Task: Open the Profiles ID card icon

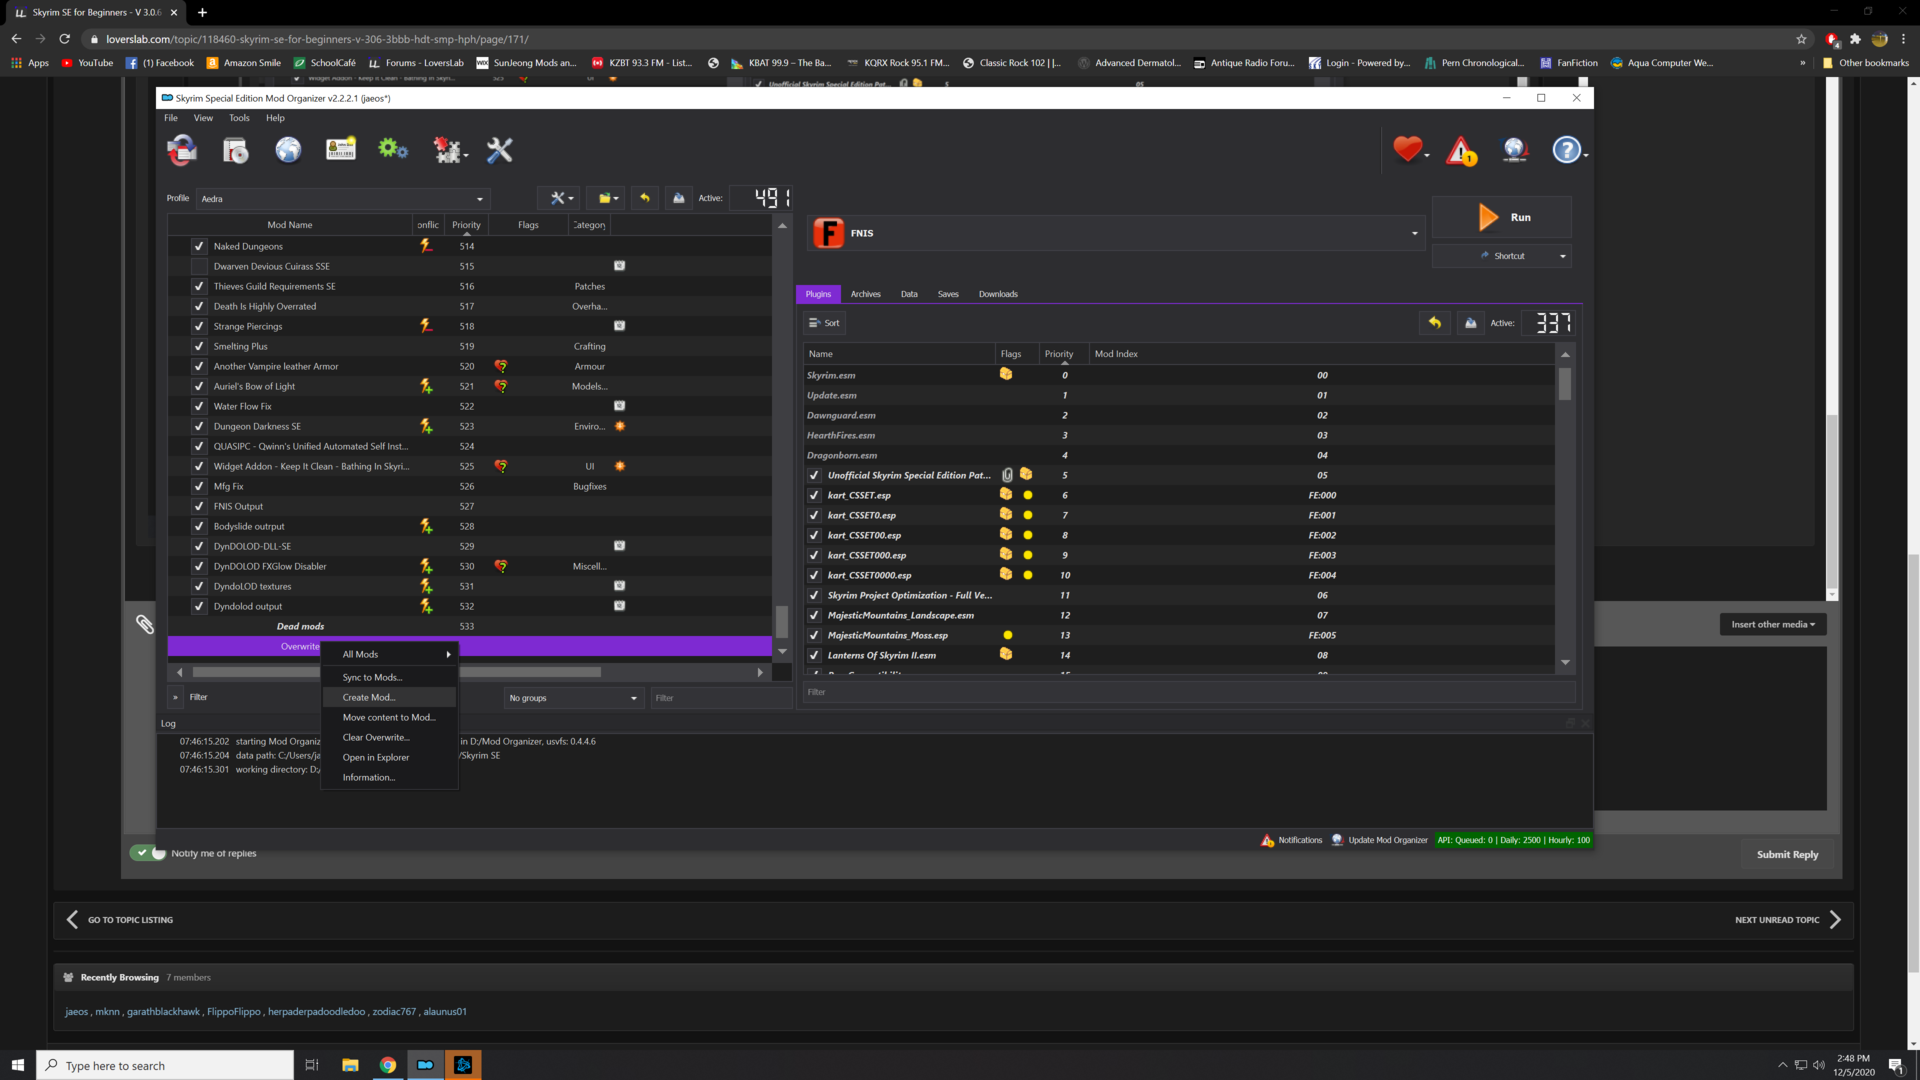Action: 341,150
